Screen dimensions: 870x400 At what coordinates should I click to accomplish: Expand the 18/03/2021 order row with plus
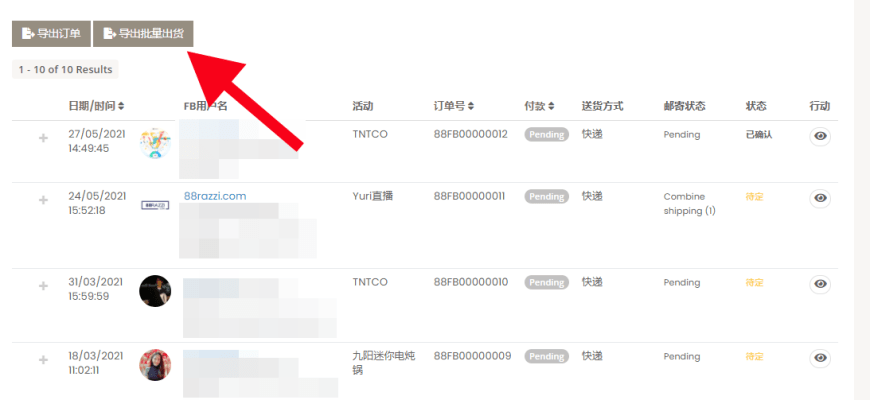43,360
